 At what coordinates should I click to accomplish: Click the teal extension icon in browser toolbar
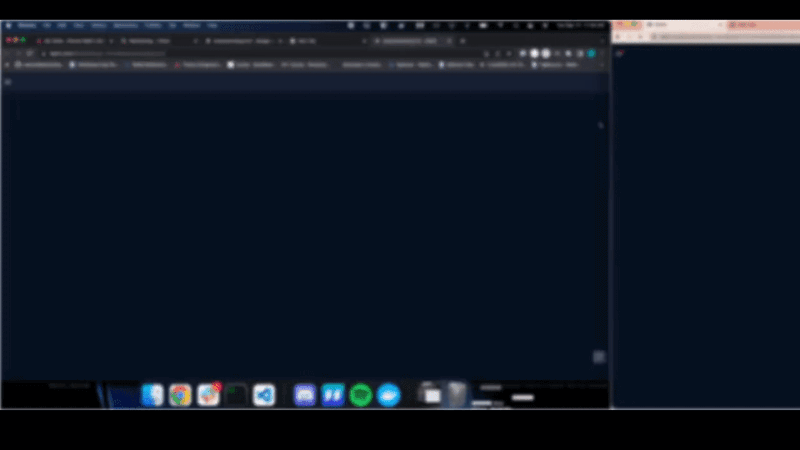pos(591,53)
